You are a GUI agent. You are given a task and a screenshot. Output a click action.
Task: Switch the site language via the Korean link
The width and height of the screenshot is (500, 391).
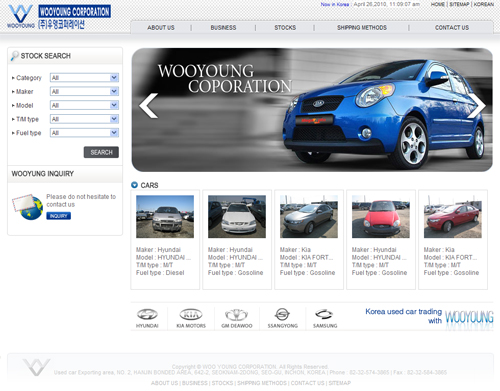pos(484,4)
